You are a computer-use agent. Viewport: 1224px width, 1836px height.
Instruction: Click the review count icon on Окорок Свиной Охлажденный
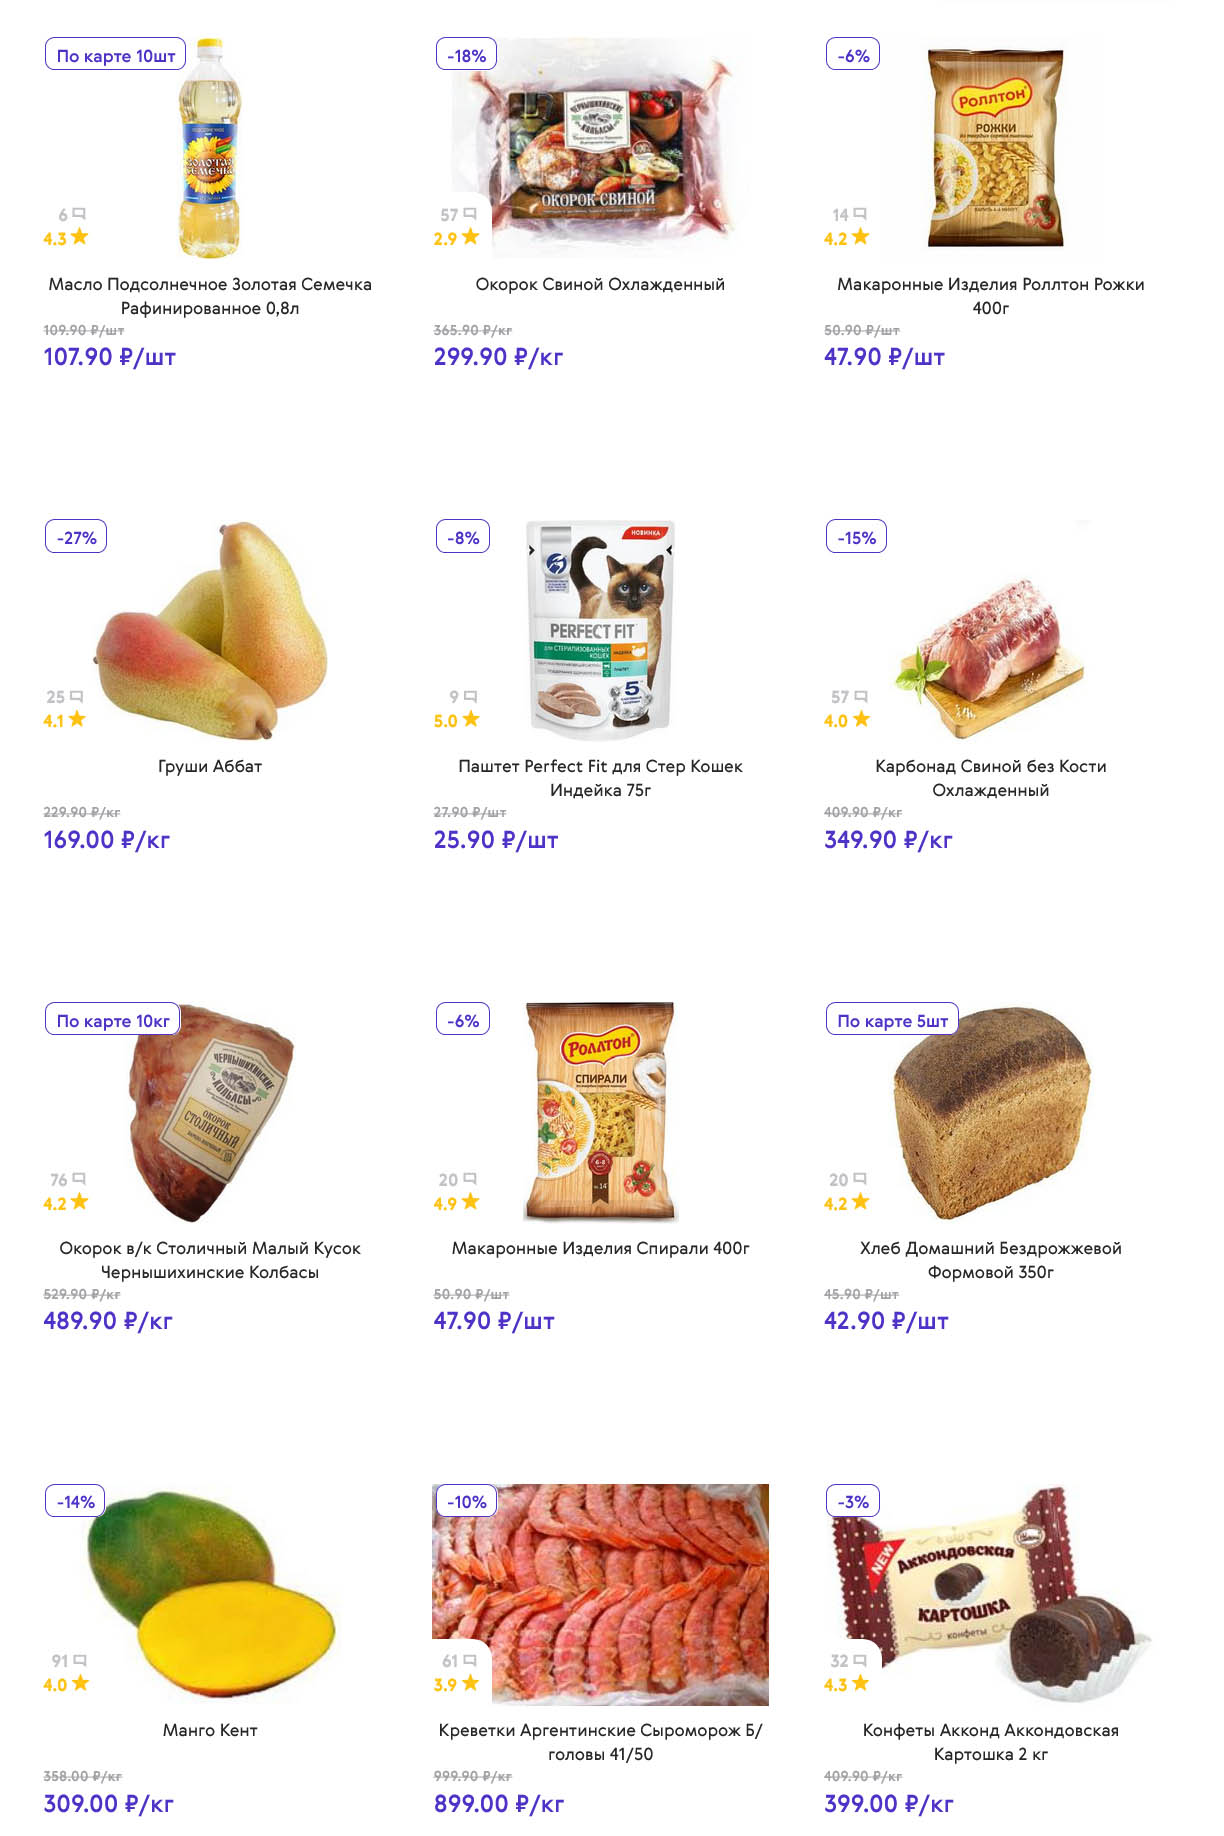[470, 214]
